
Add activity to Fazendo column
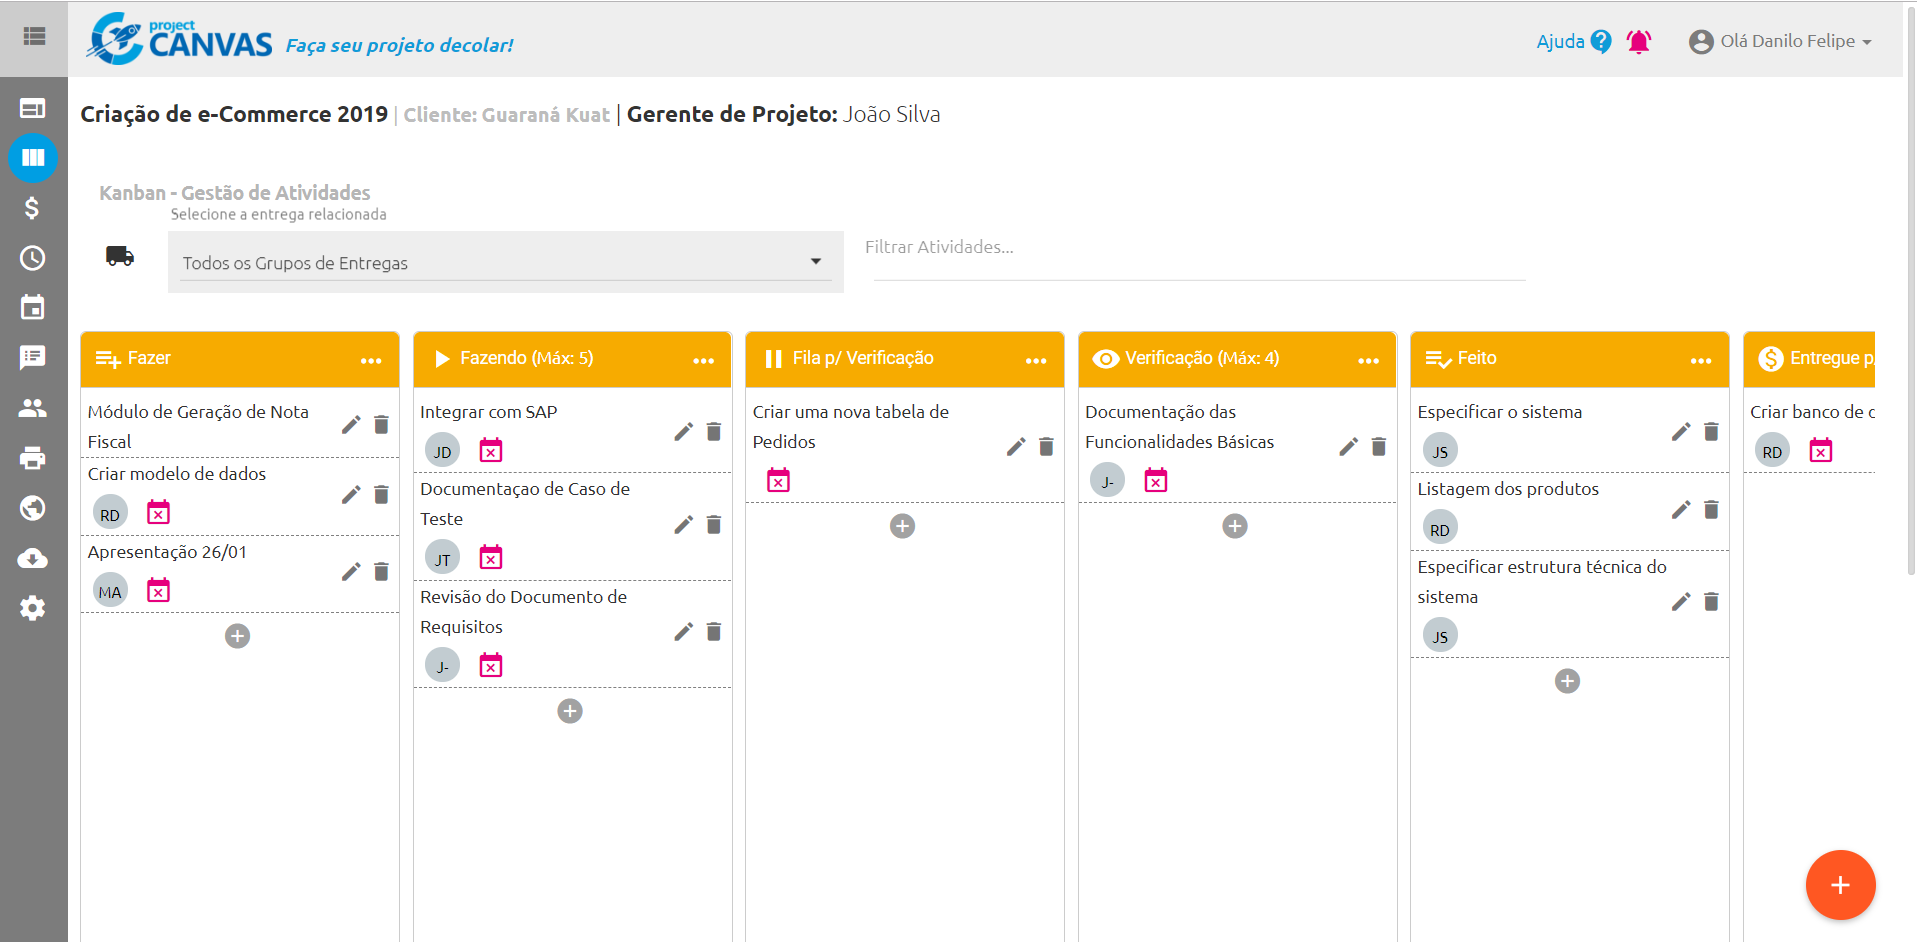570,711
